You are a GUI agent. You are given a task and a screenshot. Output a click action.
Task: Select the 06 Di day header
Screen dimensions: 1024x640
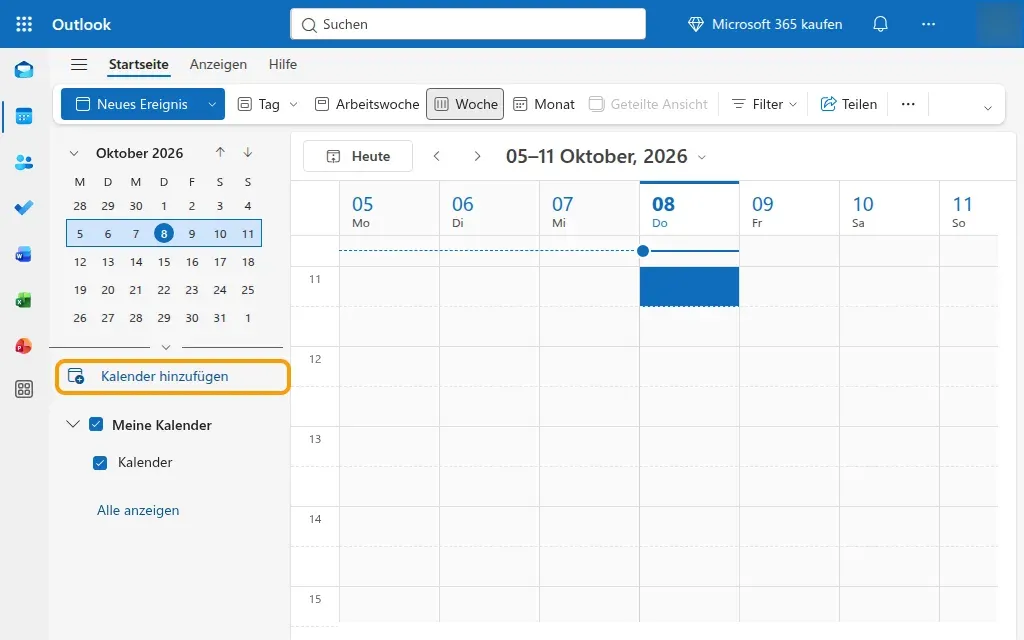point(489,210)
